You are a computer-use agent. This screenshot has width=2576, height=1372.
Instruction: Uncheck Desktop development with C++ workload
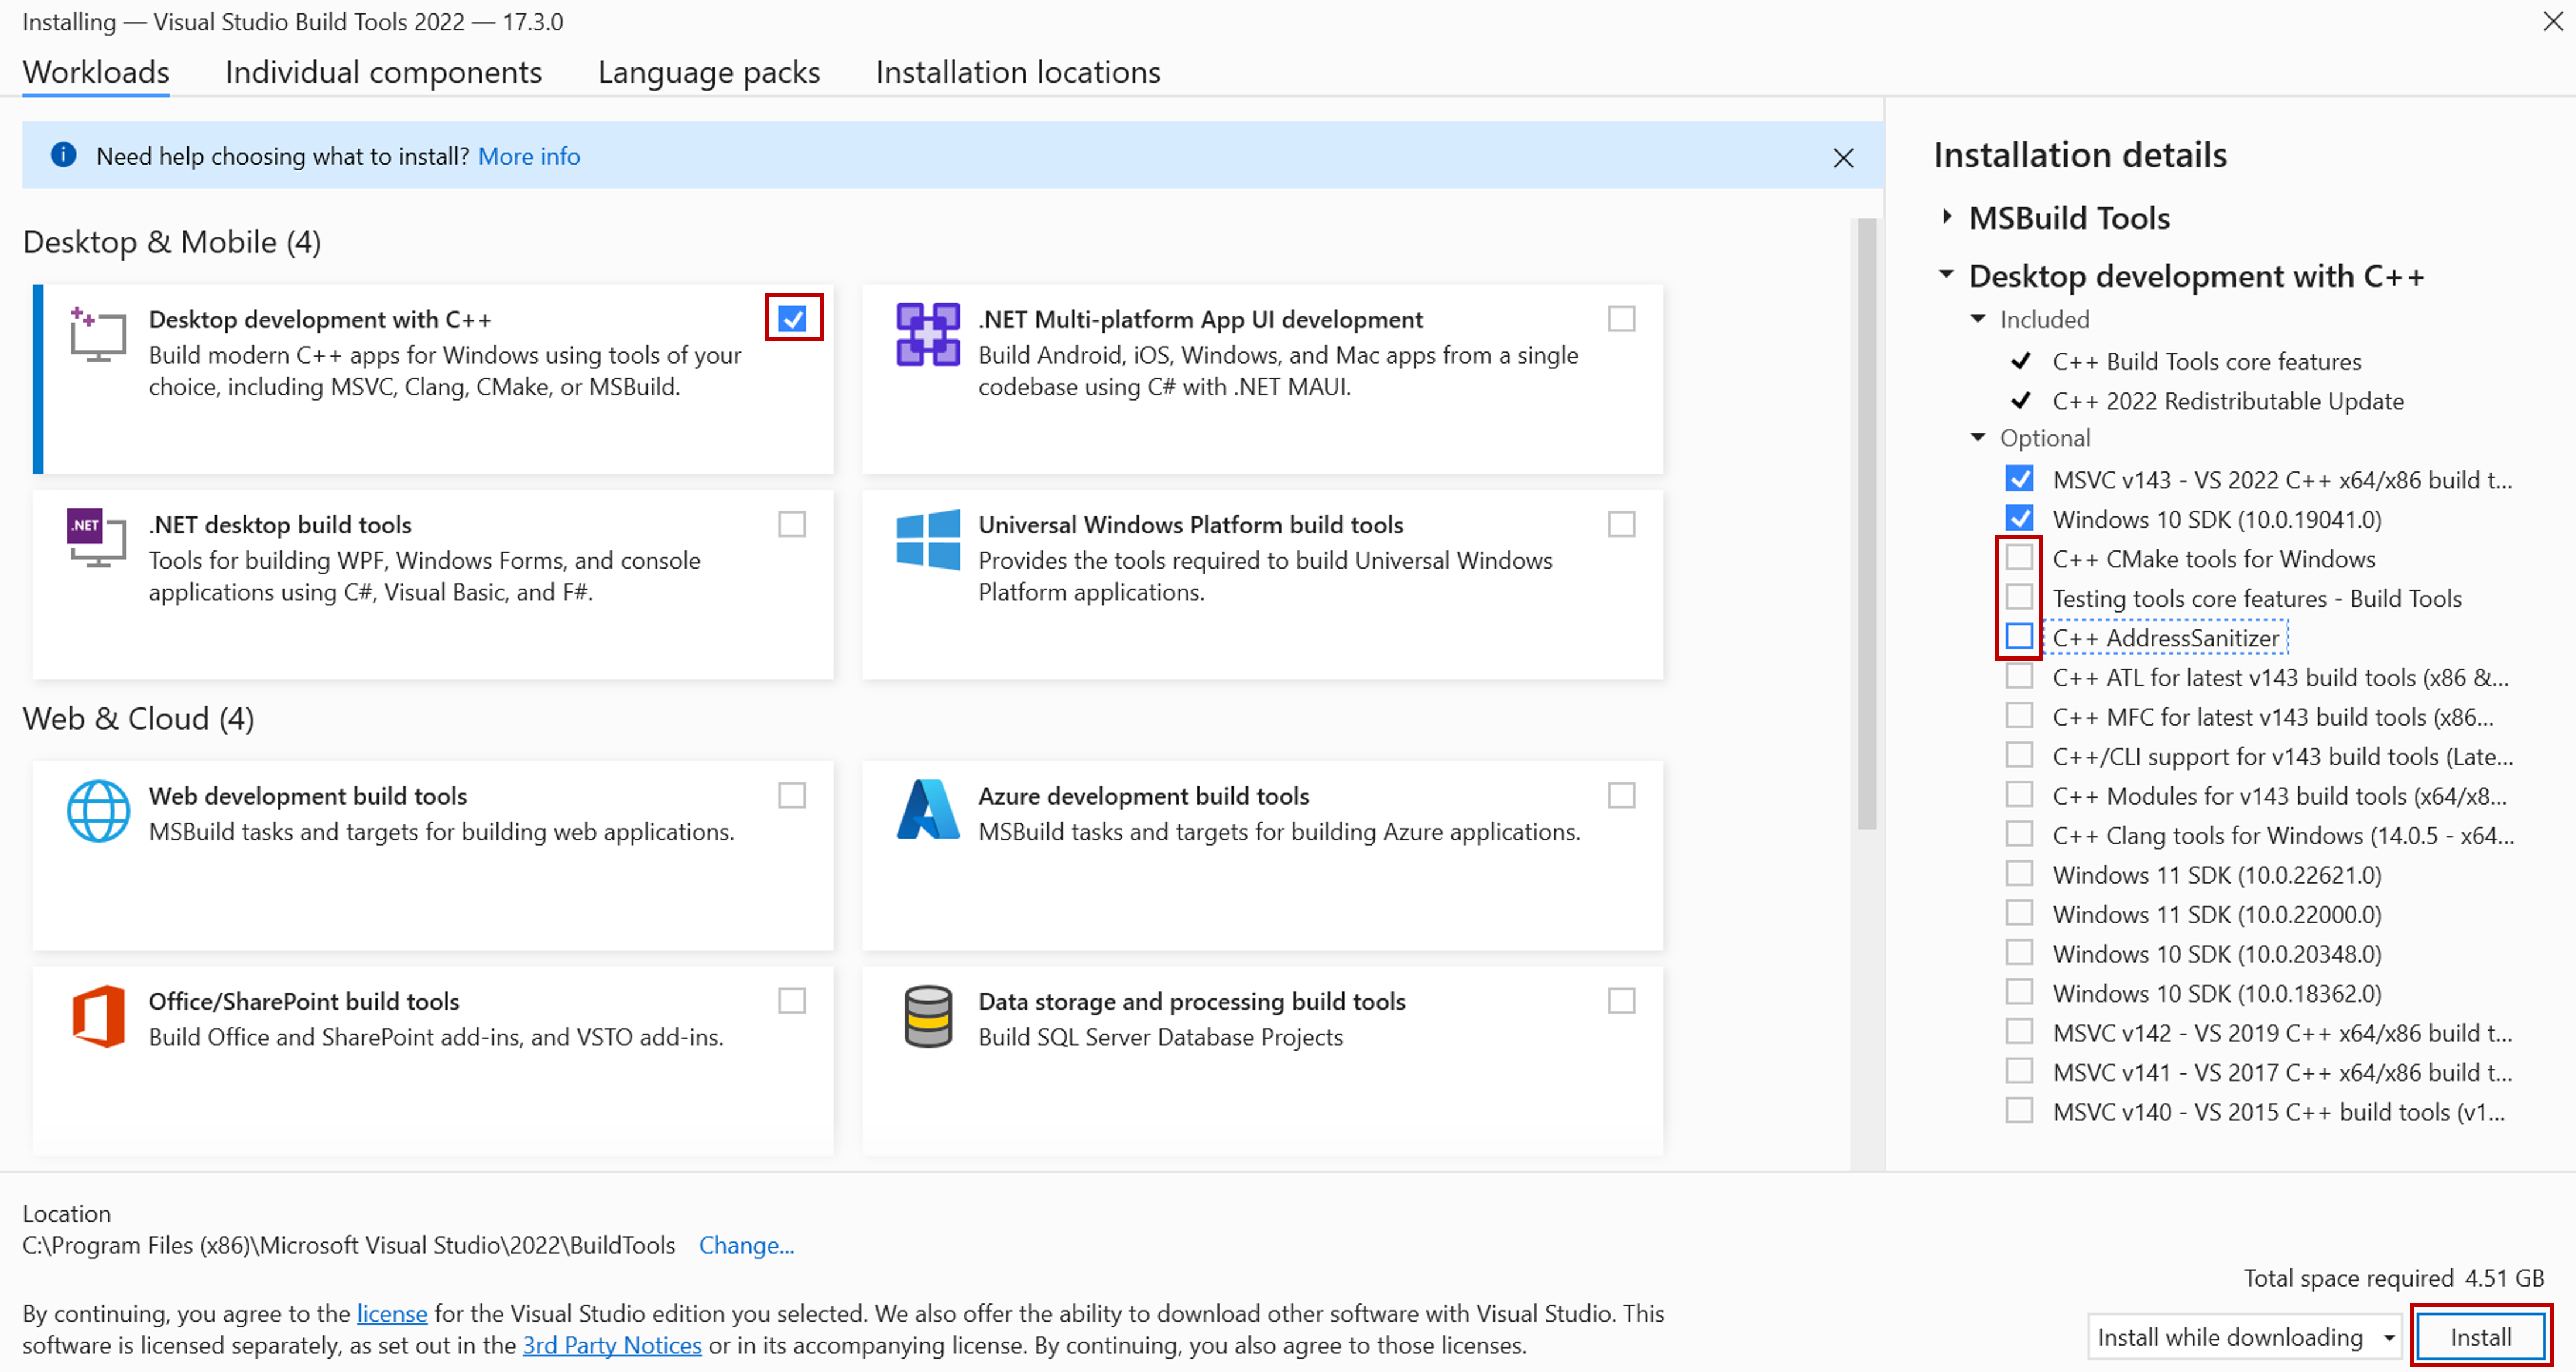[x=793, y=319]
